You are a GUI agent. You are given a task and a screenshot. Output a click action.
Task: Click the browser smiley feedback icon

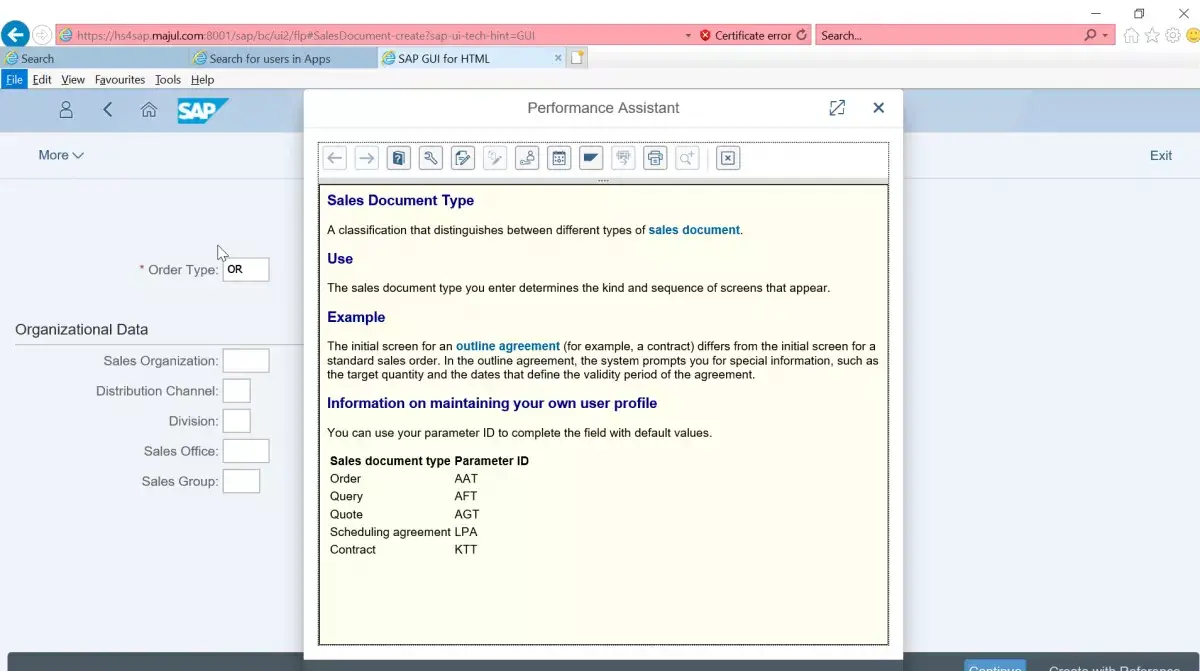coord(1191,35)
